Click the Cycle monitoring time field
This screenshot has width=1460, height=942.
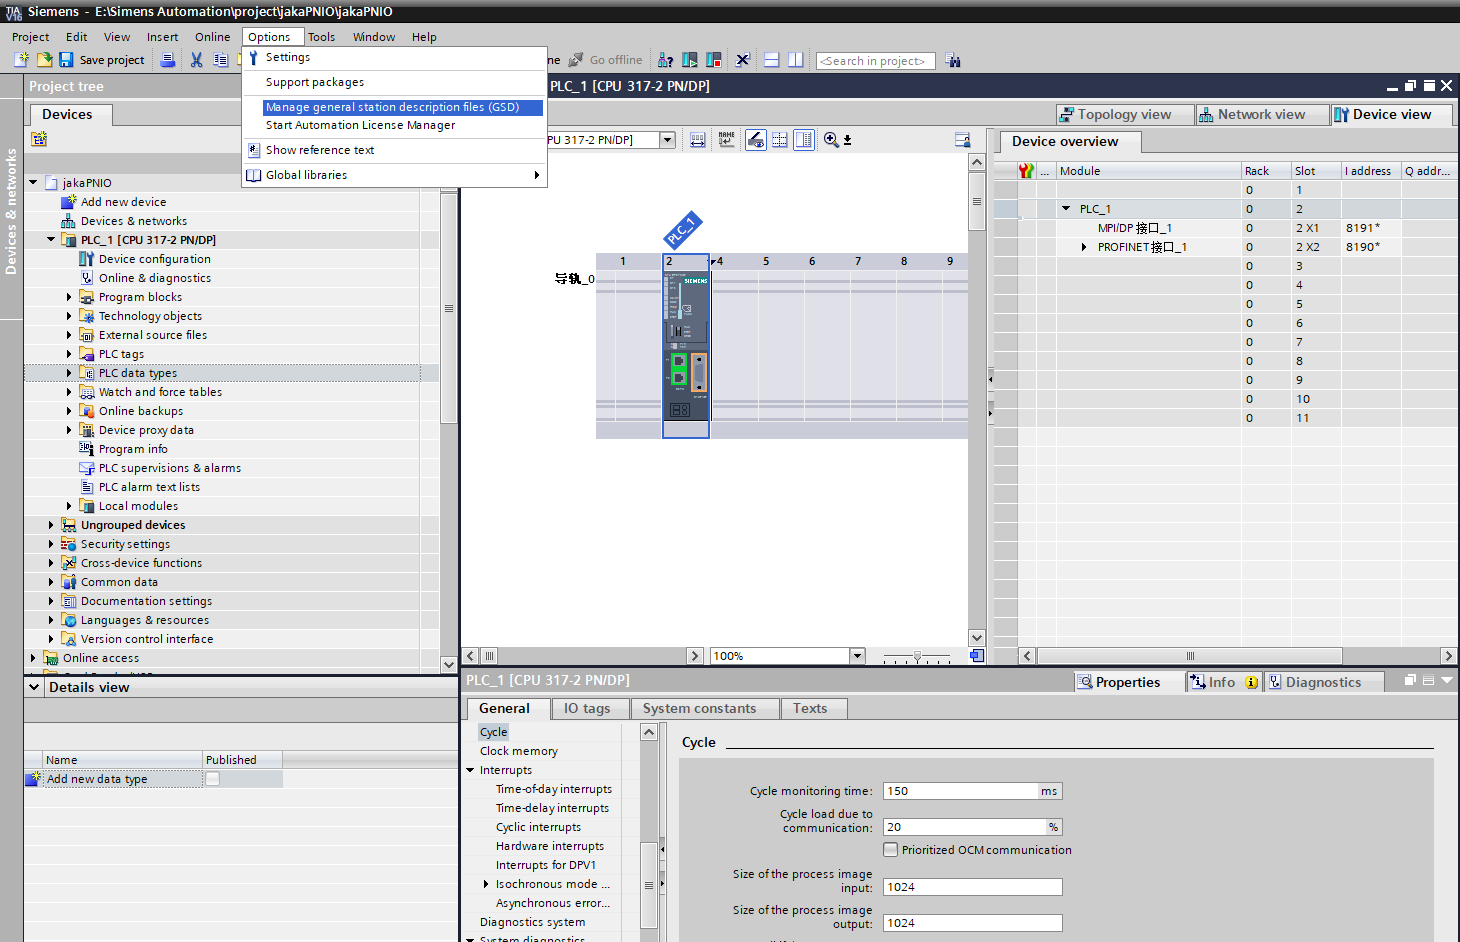click(960, 791)
